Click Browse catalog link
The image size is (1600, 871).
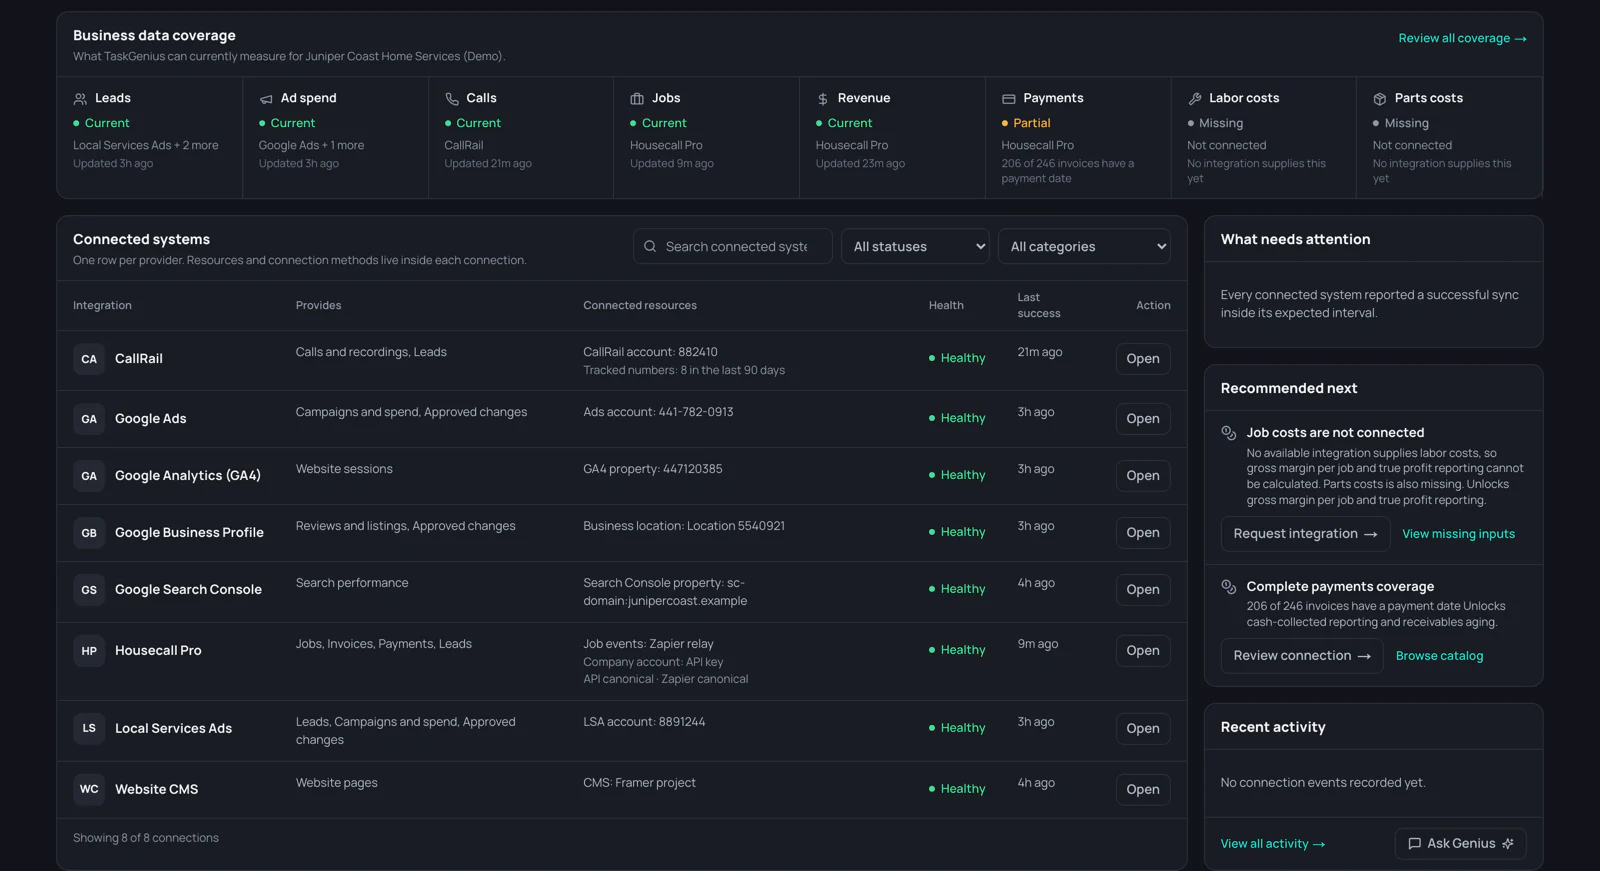pos(1439,656)
